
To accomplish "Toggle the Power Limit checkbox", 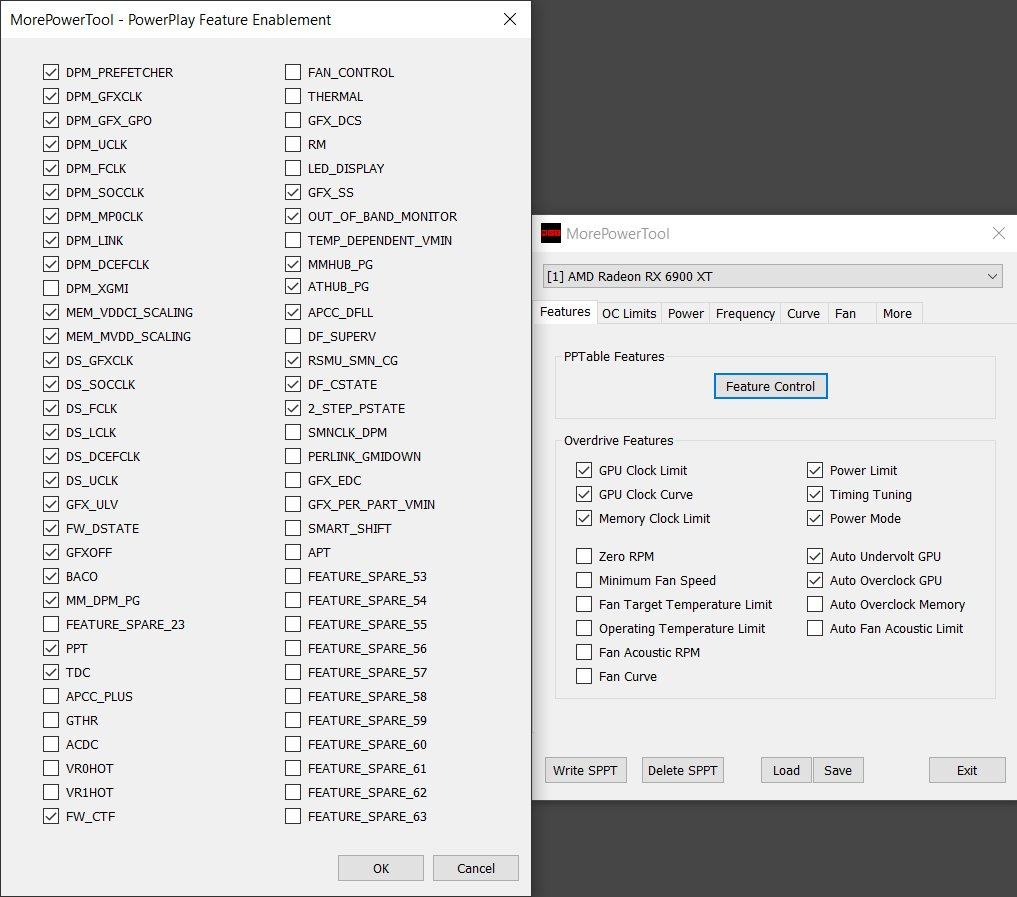I will coord(815,470).
